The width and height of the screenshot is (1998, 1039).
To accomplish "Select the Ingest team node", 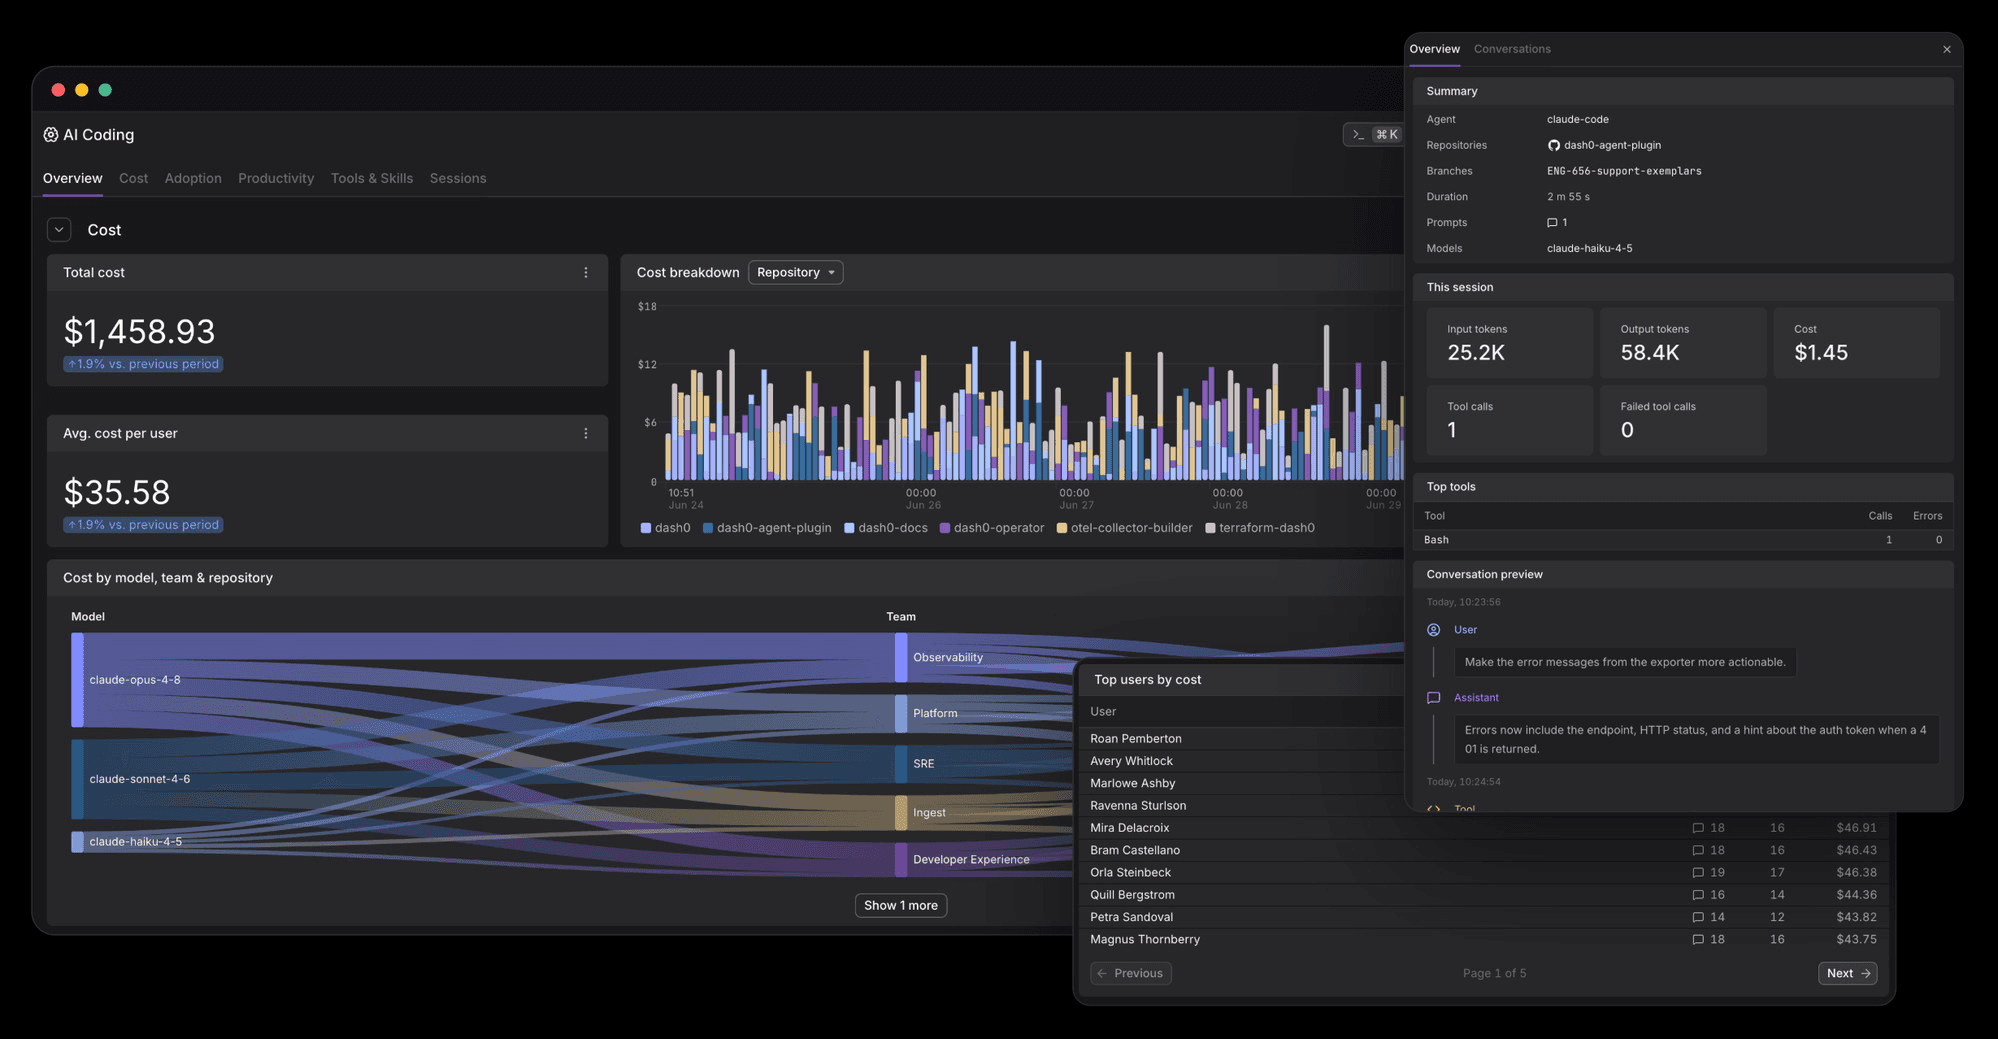I will 901,813.
